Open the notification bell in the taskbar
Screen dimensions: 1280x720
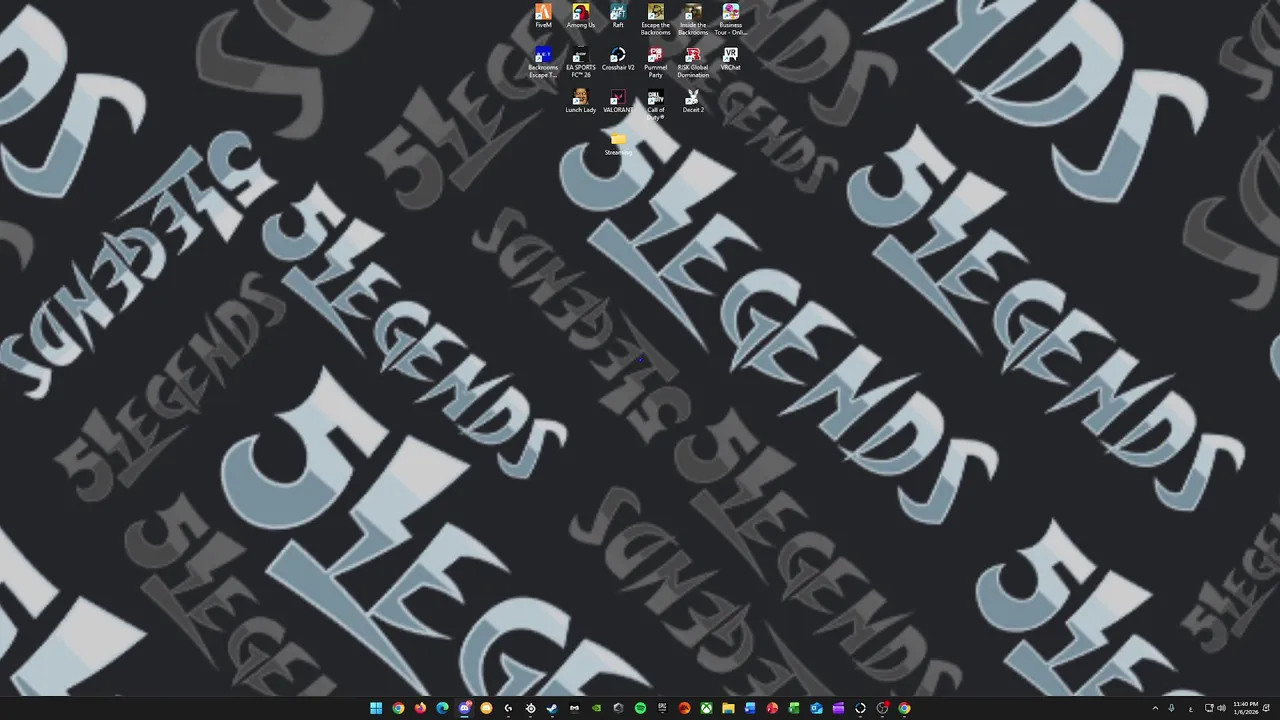tap(1268, 708)
